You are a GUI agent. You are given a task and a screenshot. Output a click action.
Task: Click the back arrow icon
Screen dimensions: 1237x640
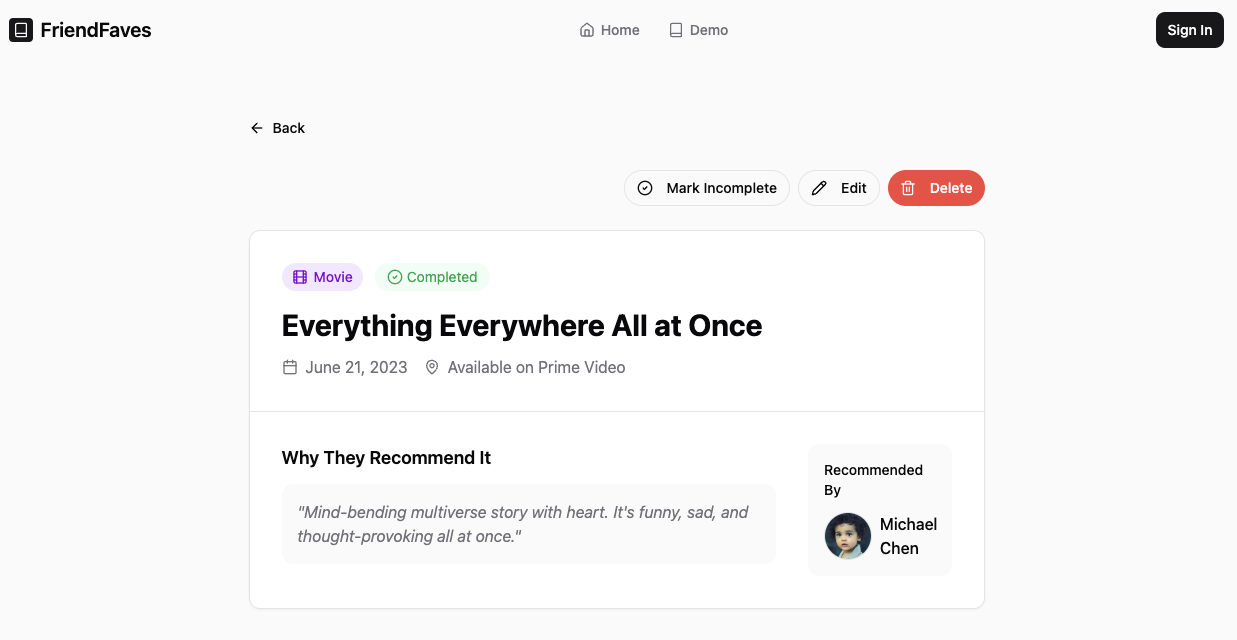[x=257, y=128]
